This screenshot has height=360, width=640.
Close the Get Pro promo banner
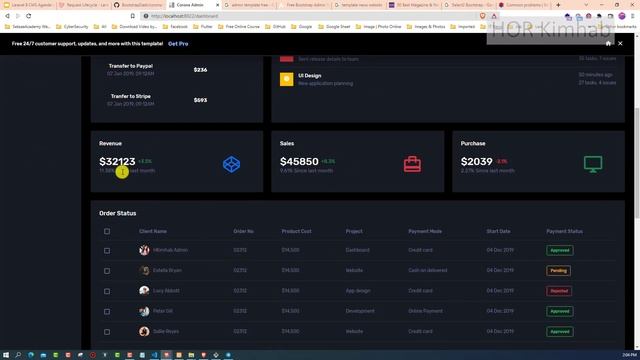620,43
